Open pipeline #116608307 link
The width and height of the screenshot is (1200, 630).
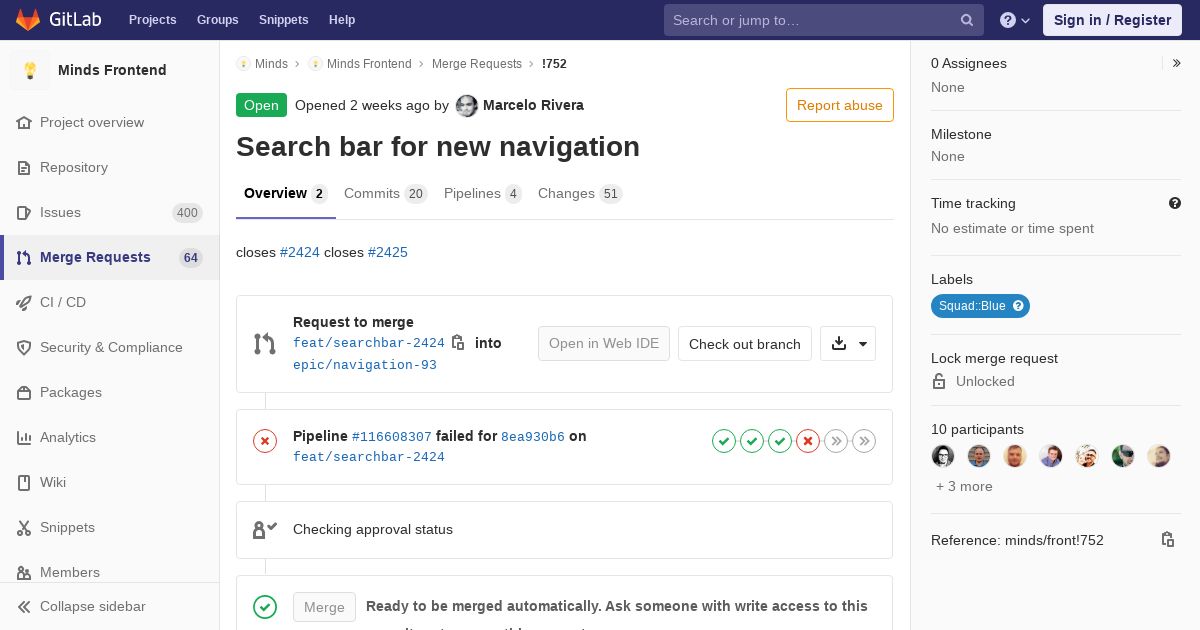(392, 437)
